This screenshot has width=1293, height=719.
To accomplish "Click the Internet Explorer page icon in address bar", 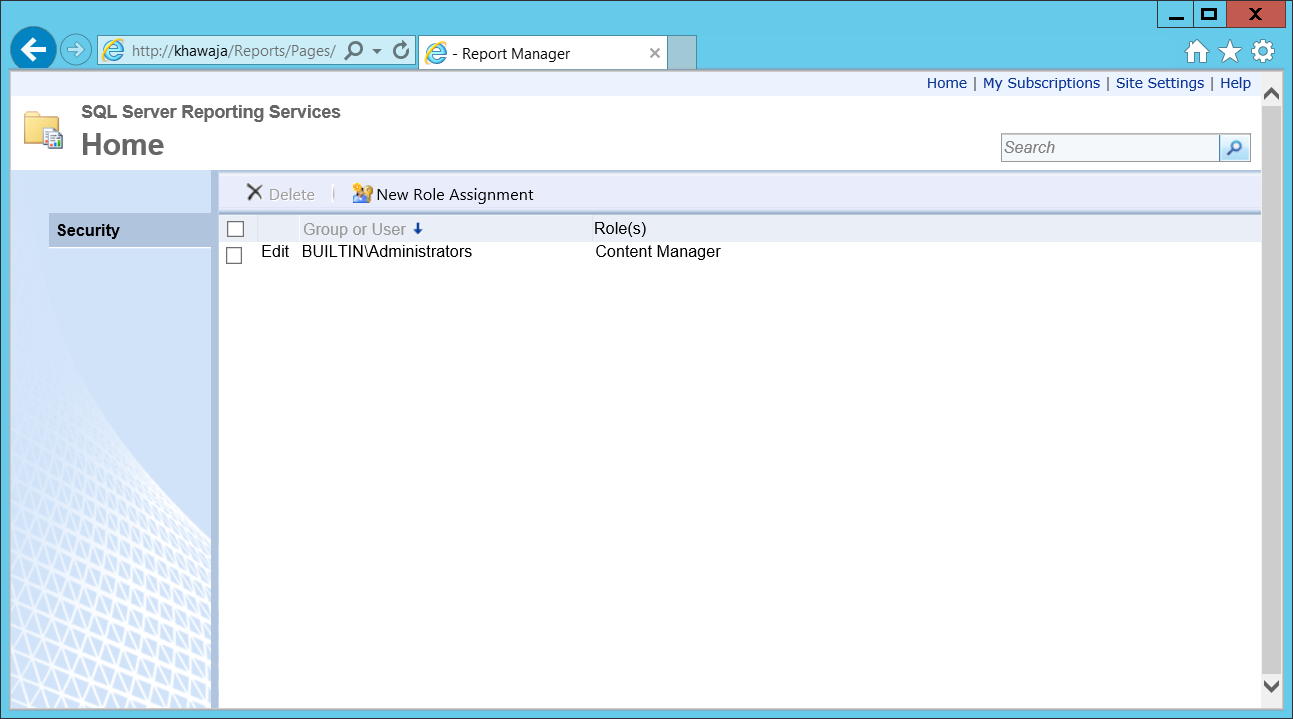I will 113,51.
